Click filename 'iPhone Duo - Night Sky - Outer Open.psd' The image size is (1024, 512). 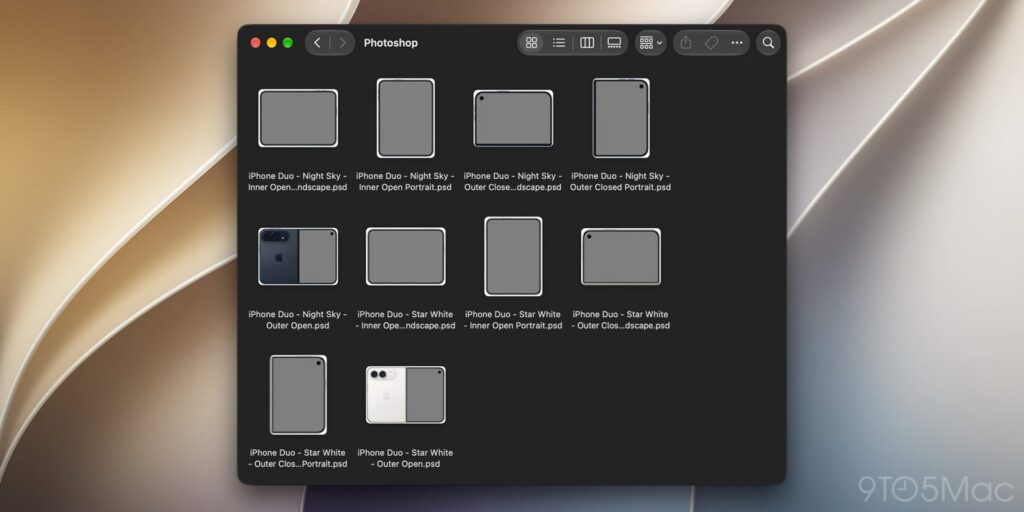(x=298, y=320)
